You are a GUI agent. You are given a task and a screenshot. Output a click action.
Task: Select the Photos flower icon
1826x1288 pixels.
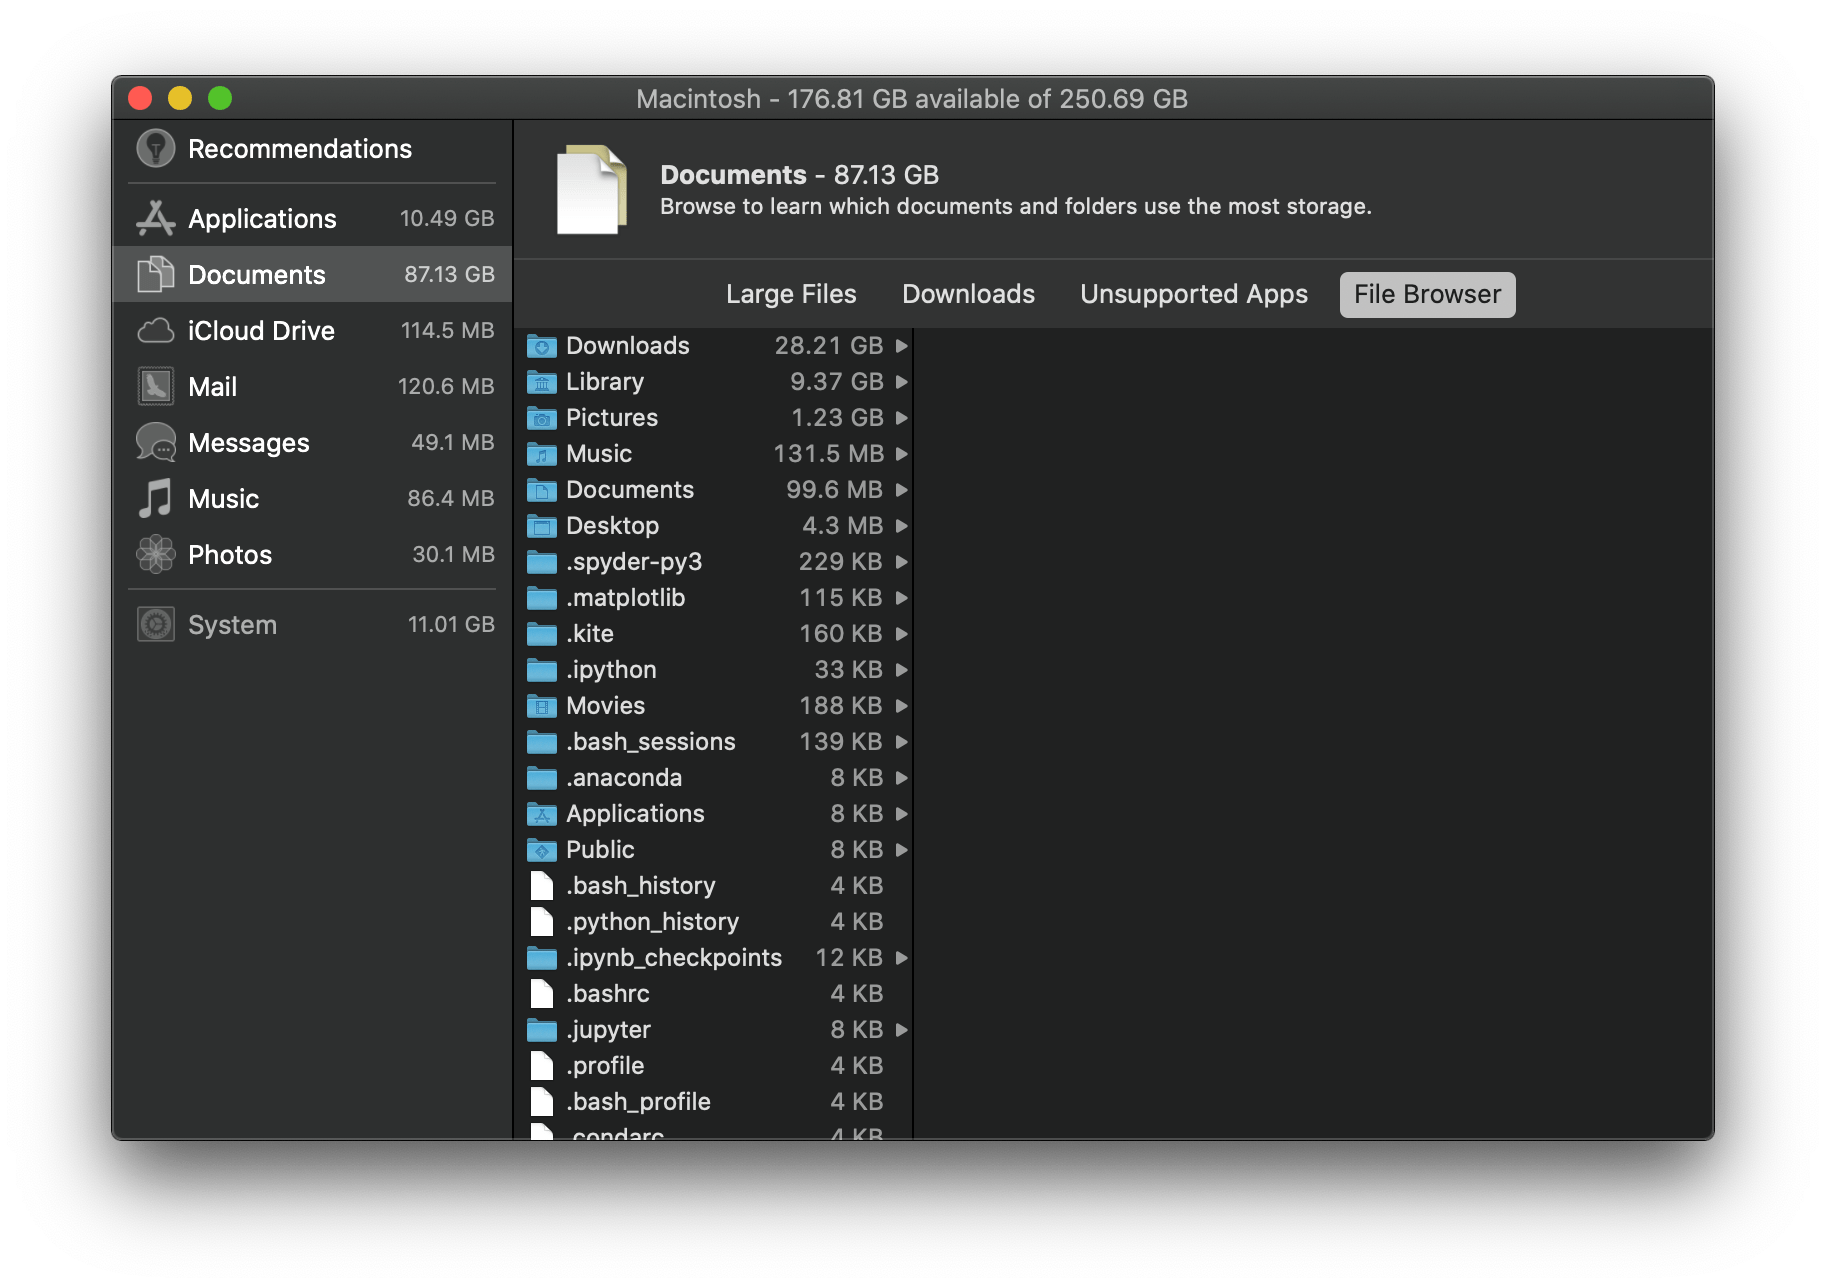tap(155, 554)
